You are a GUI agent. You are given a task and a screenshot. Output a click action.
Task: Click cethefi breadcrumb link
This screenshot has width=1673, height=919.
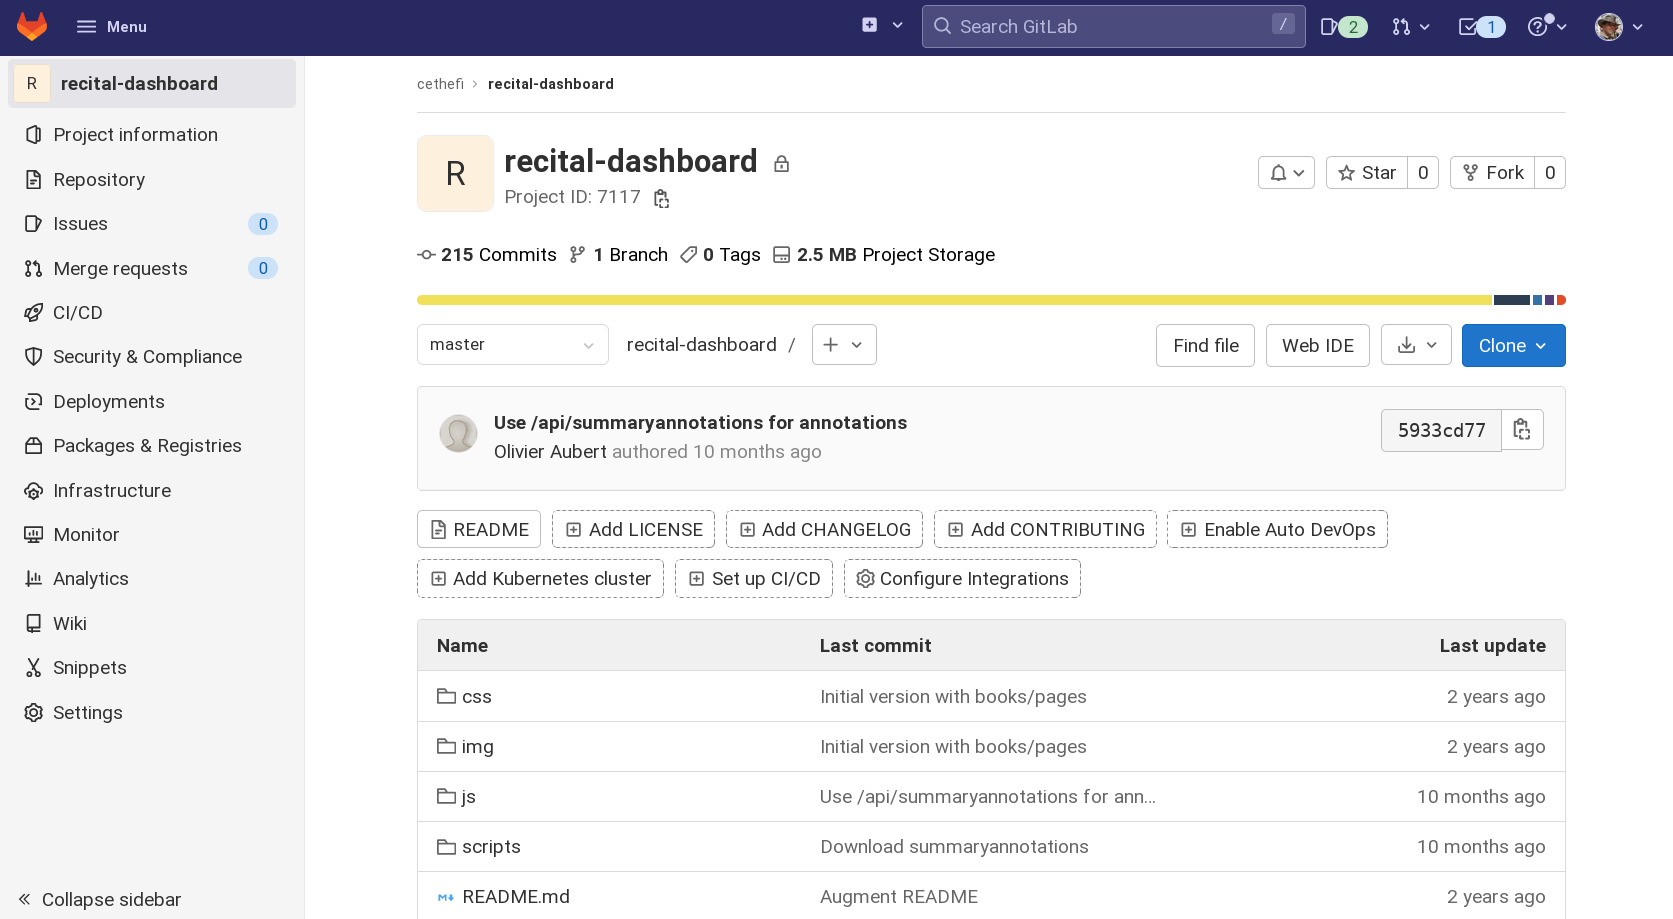pos(440,84)
